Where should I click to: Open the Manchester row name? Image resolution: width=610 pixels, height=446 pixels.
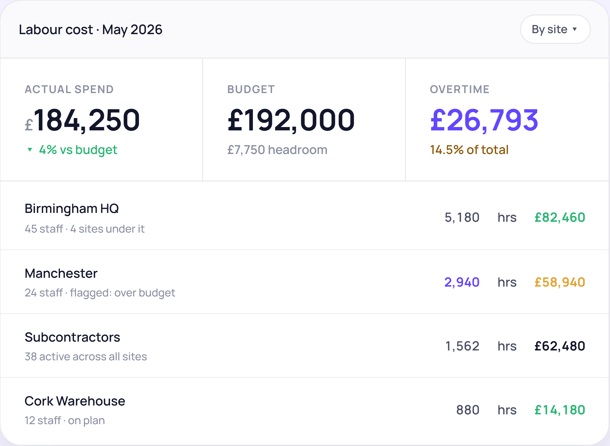click(61, 273)
